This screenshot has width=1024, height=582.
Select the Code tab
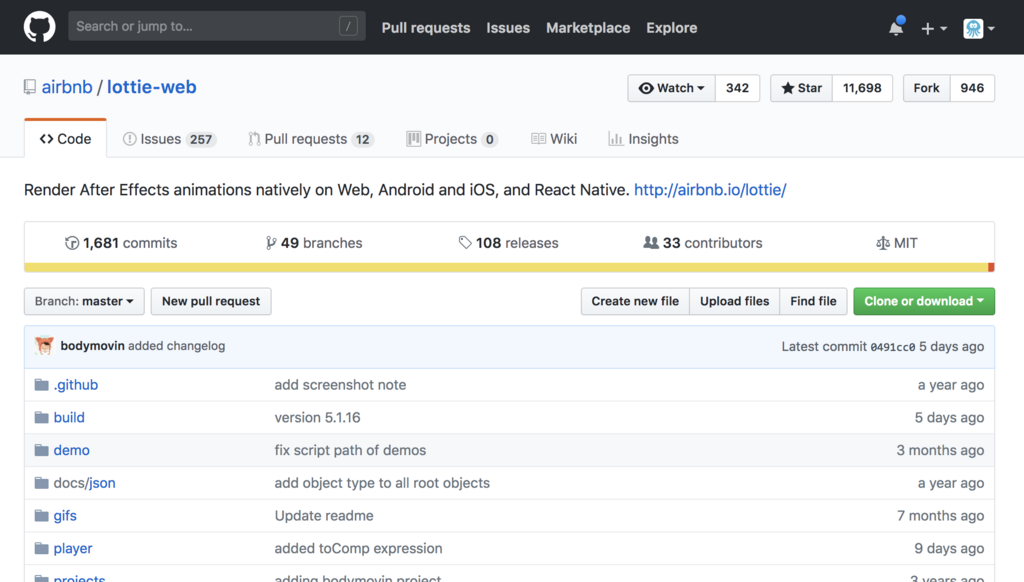pyautogui.click(x=65, y=138)
